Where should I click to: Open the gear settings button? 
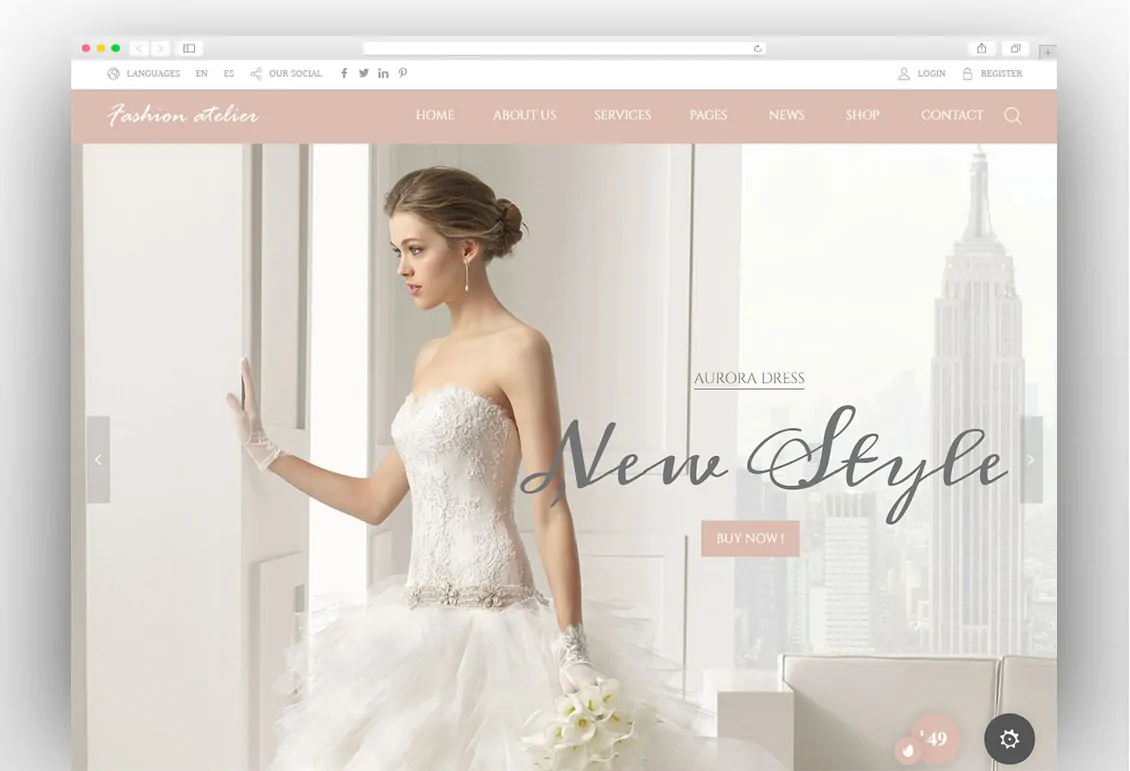tap(1010, 739)
